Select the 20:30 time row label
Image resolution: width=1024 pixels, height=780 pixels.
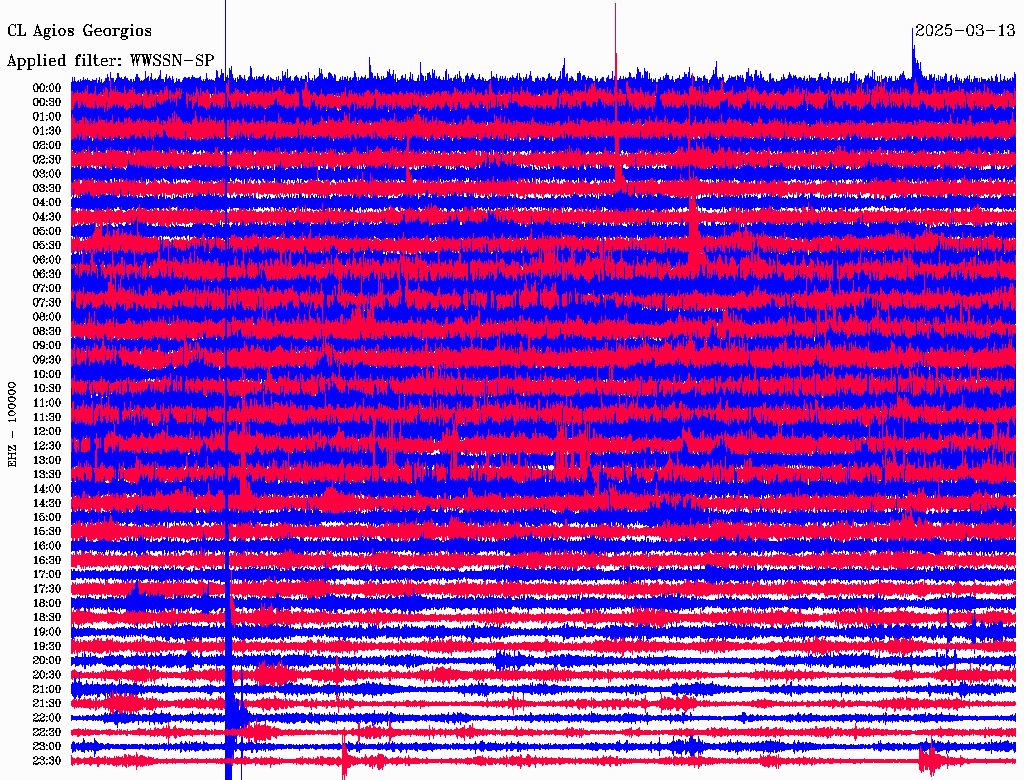47,675
